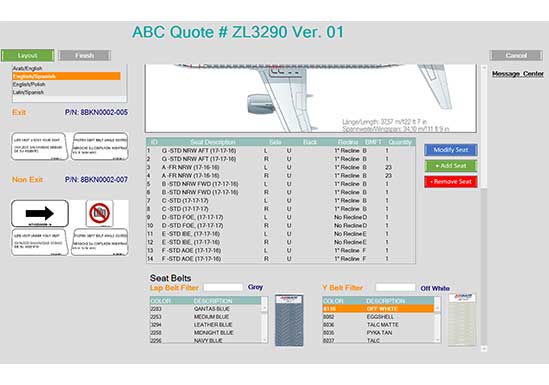Screen dimensions: 549x385
Task: Select seat row 6 B-STD NRW FWD
Action: click(280, 192)
